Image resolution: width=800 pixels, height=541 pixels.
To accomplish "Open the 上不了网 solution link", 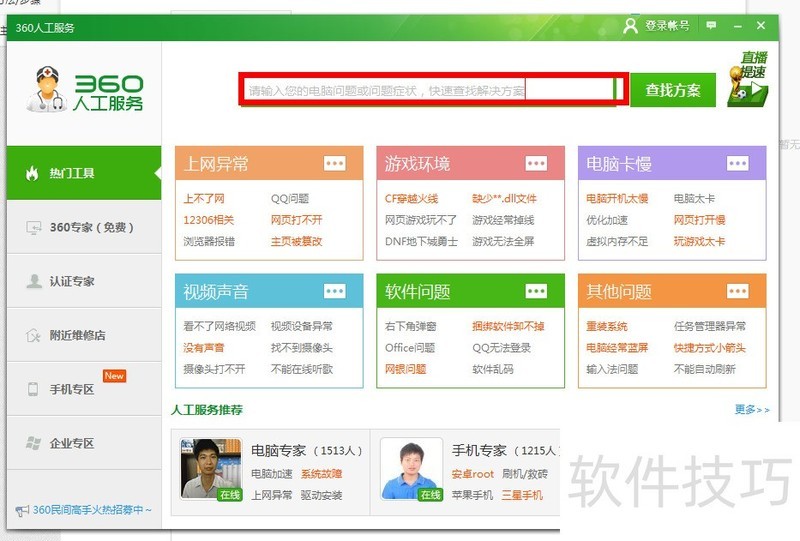I will 204,199.
